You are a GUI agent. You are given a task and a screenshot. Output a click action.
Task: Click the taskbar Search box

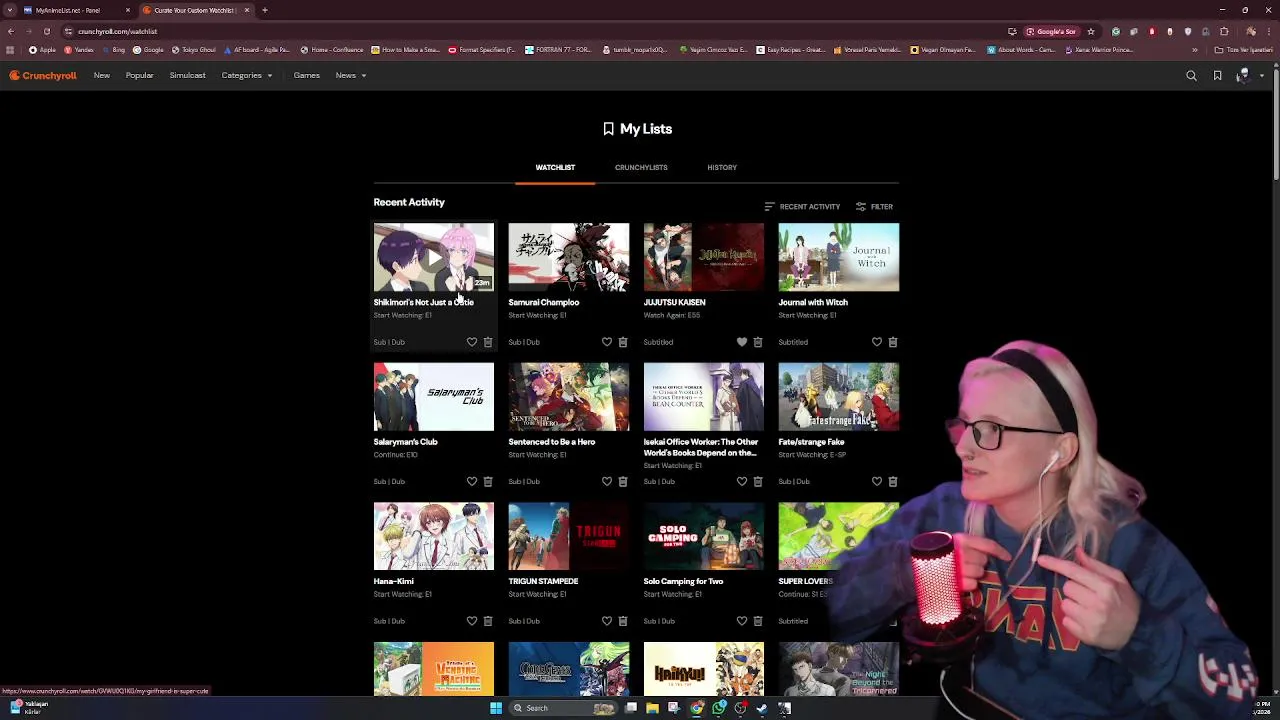click(x=565, y=708)
